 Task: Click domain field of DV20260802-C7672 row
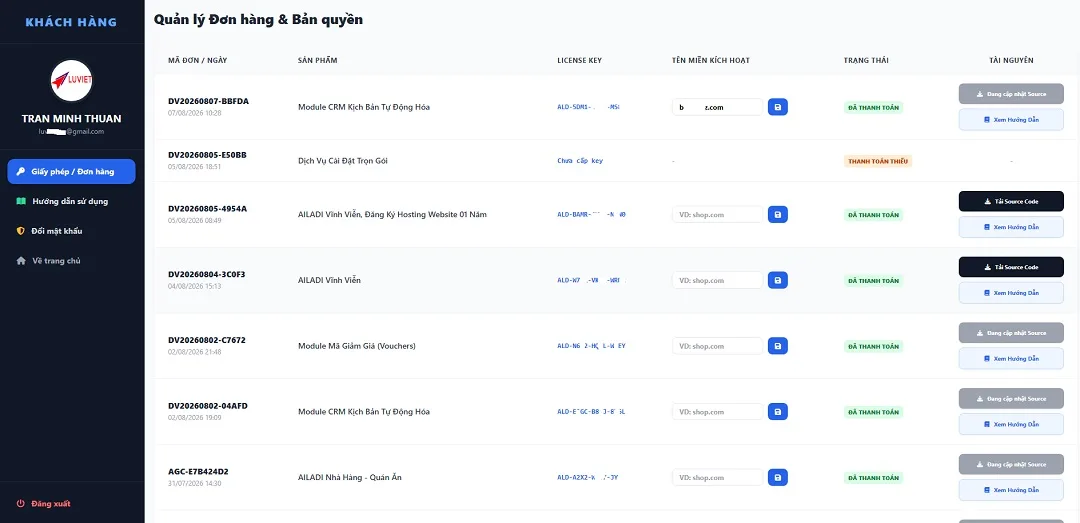tap(718, 346)
